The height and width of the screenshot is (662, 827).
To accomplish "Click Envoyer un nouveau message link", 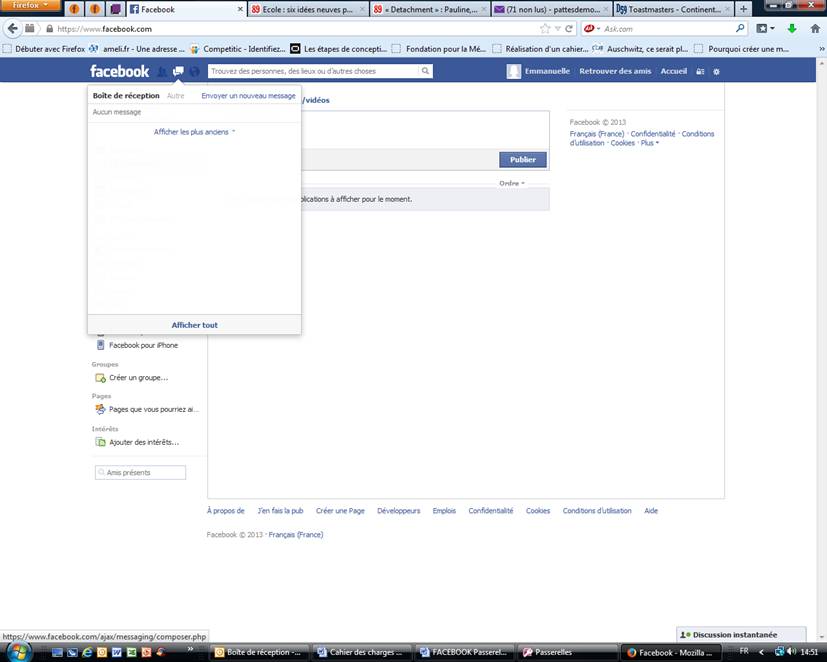I will click(248, 96).
